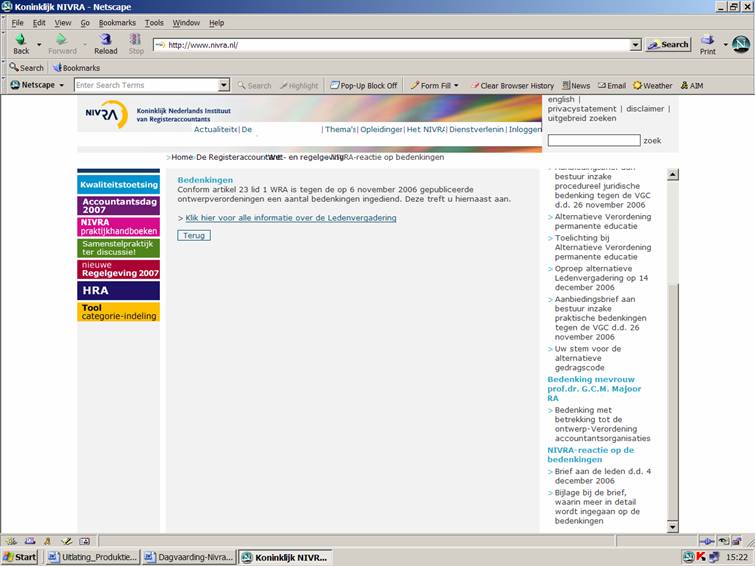The width and height of the screenshot is (755, 566).
Task: Open Brief aan de leden 4 december link
Action: coord(602,476)
